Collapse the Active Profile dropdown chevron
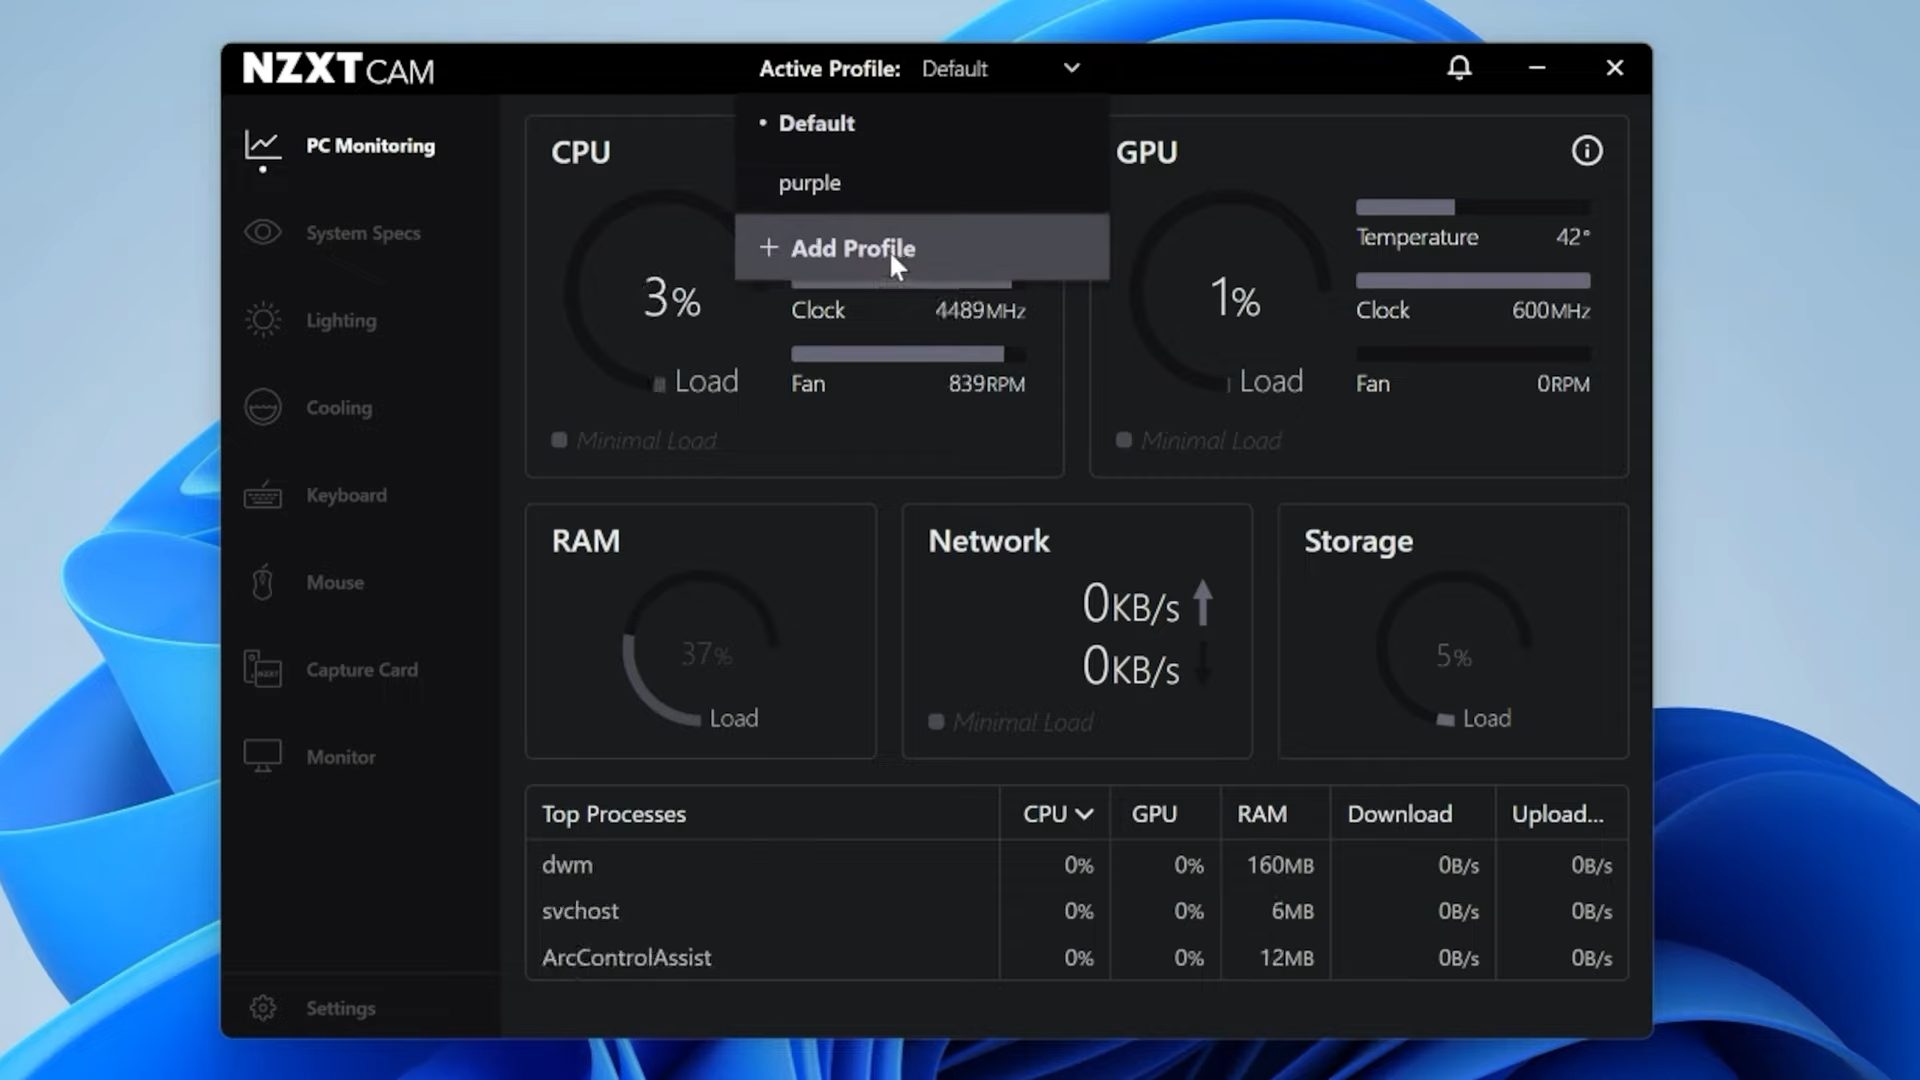Image resolution: width=1920 pixels, height=1080 pixels. [1072, 68]
